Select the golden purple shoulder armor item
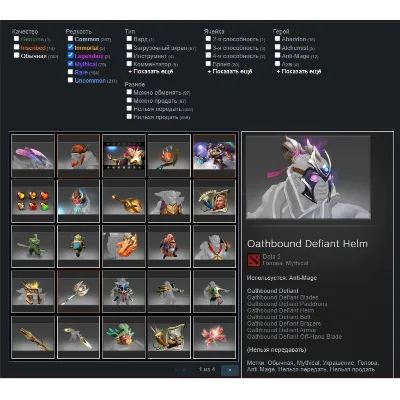Image resolution: width=400 pixels, height=400 pixels. (x=169, y=201)
